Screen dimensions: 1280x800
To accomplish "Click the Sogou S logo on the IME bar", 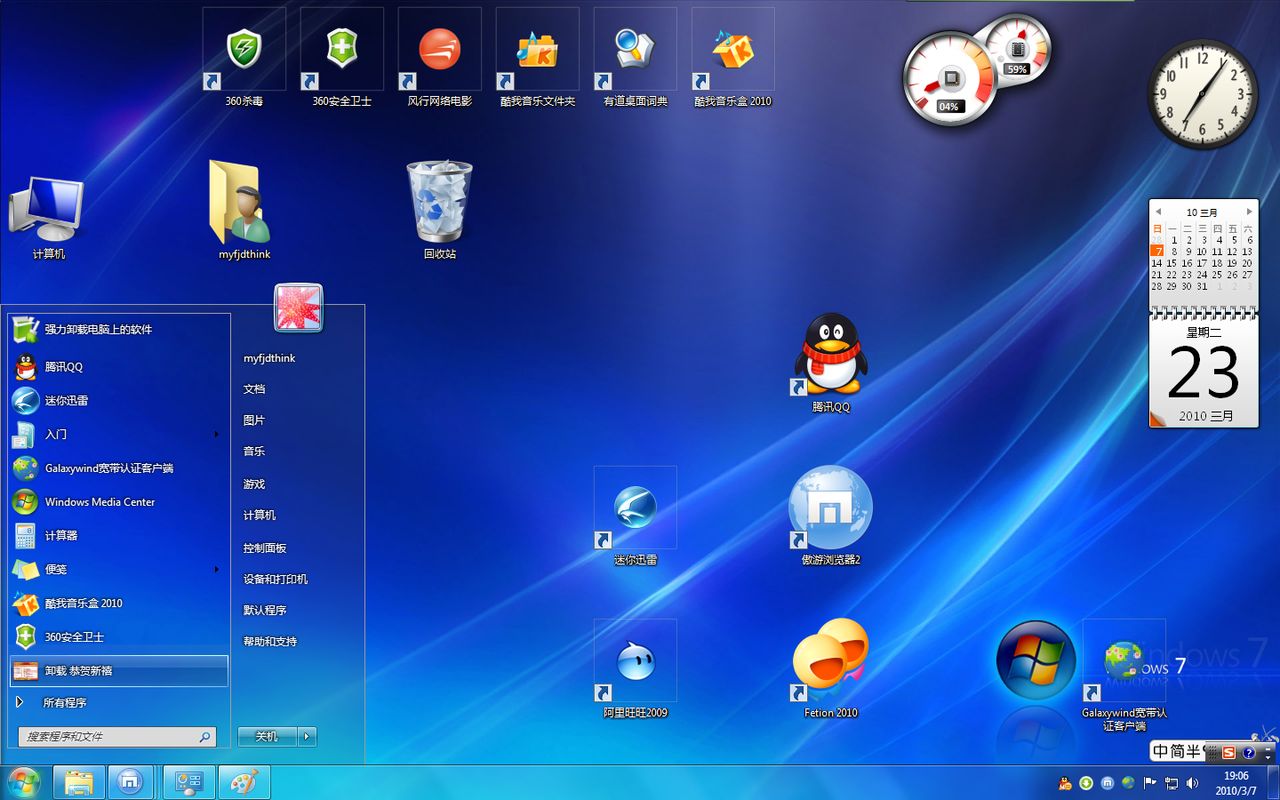I will pos(1229,752).
